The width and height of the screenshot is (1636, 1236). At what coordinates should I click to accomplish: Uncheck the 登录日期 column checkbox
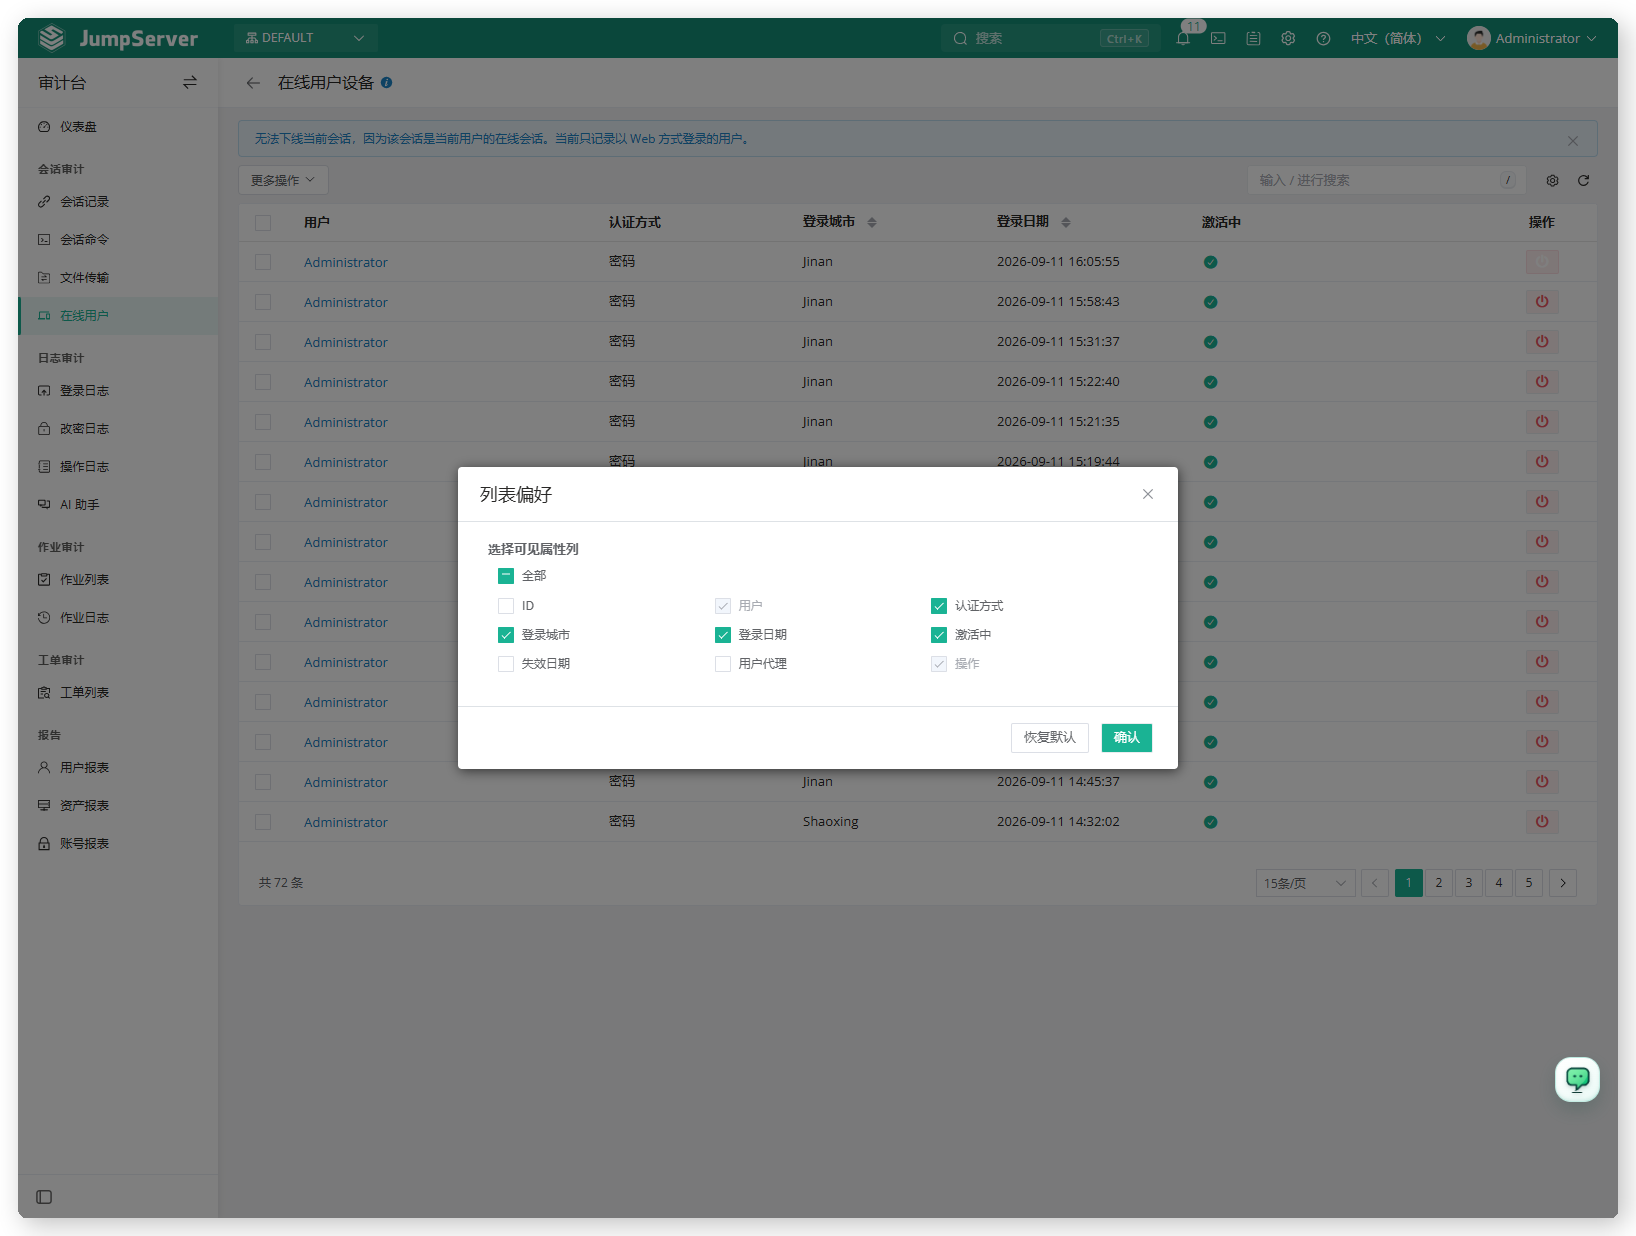(x=723, y=635)
